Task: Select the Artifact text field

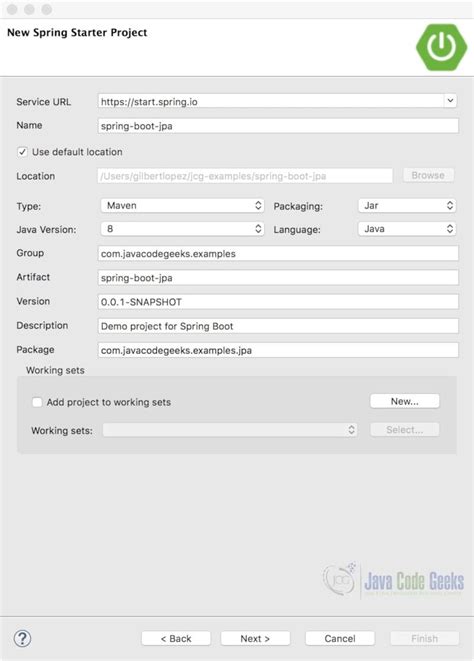Action: (x=278, y=277)
